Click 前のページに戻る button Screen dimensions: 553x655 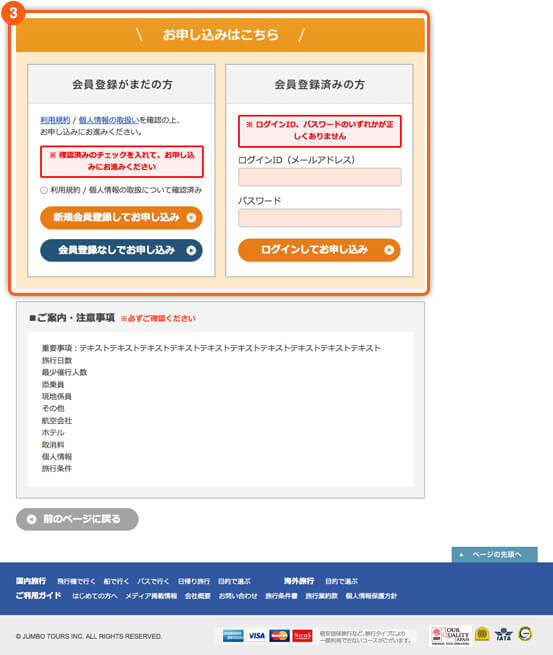[77, 519]
